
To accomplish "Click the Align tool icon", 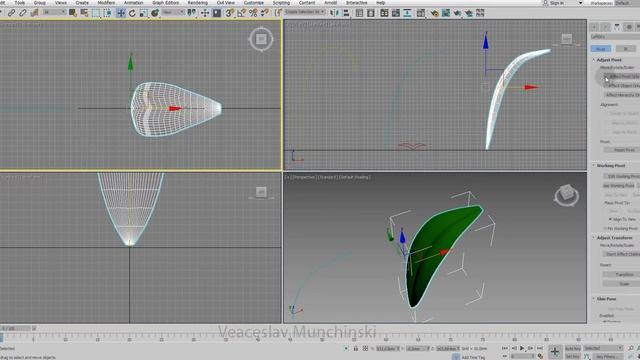I will (x=346, y=13).
